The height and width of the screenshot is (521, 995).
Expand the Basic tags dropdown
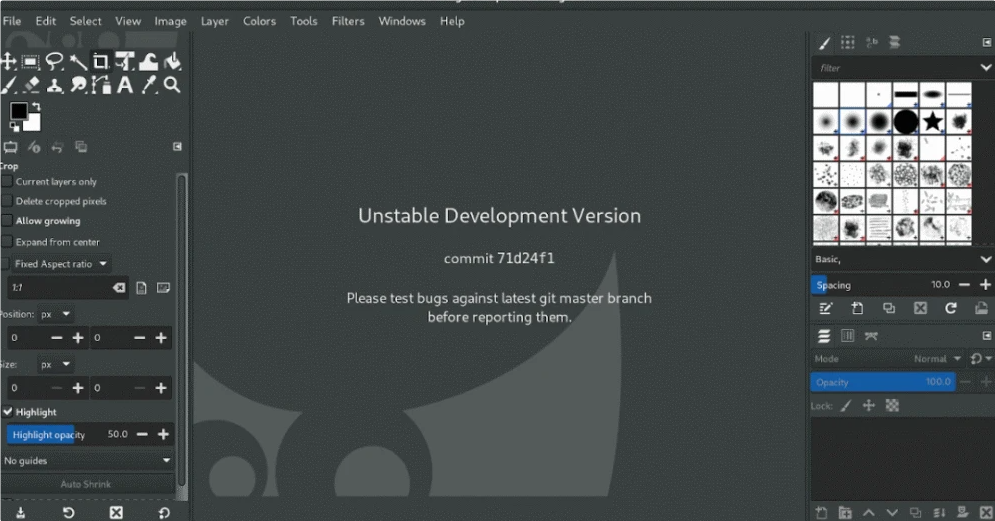[x=985, y=259]
